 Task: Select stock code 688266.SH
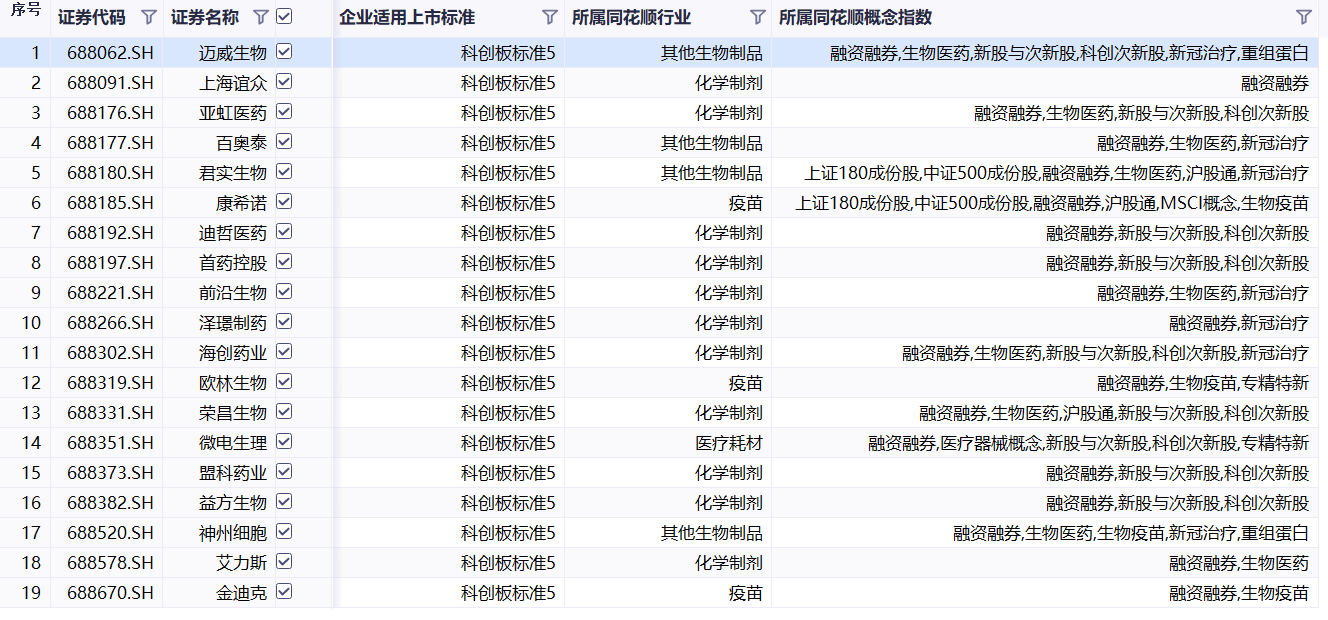coord(111,323)
